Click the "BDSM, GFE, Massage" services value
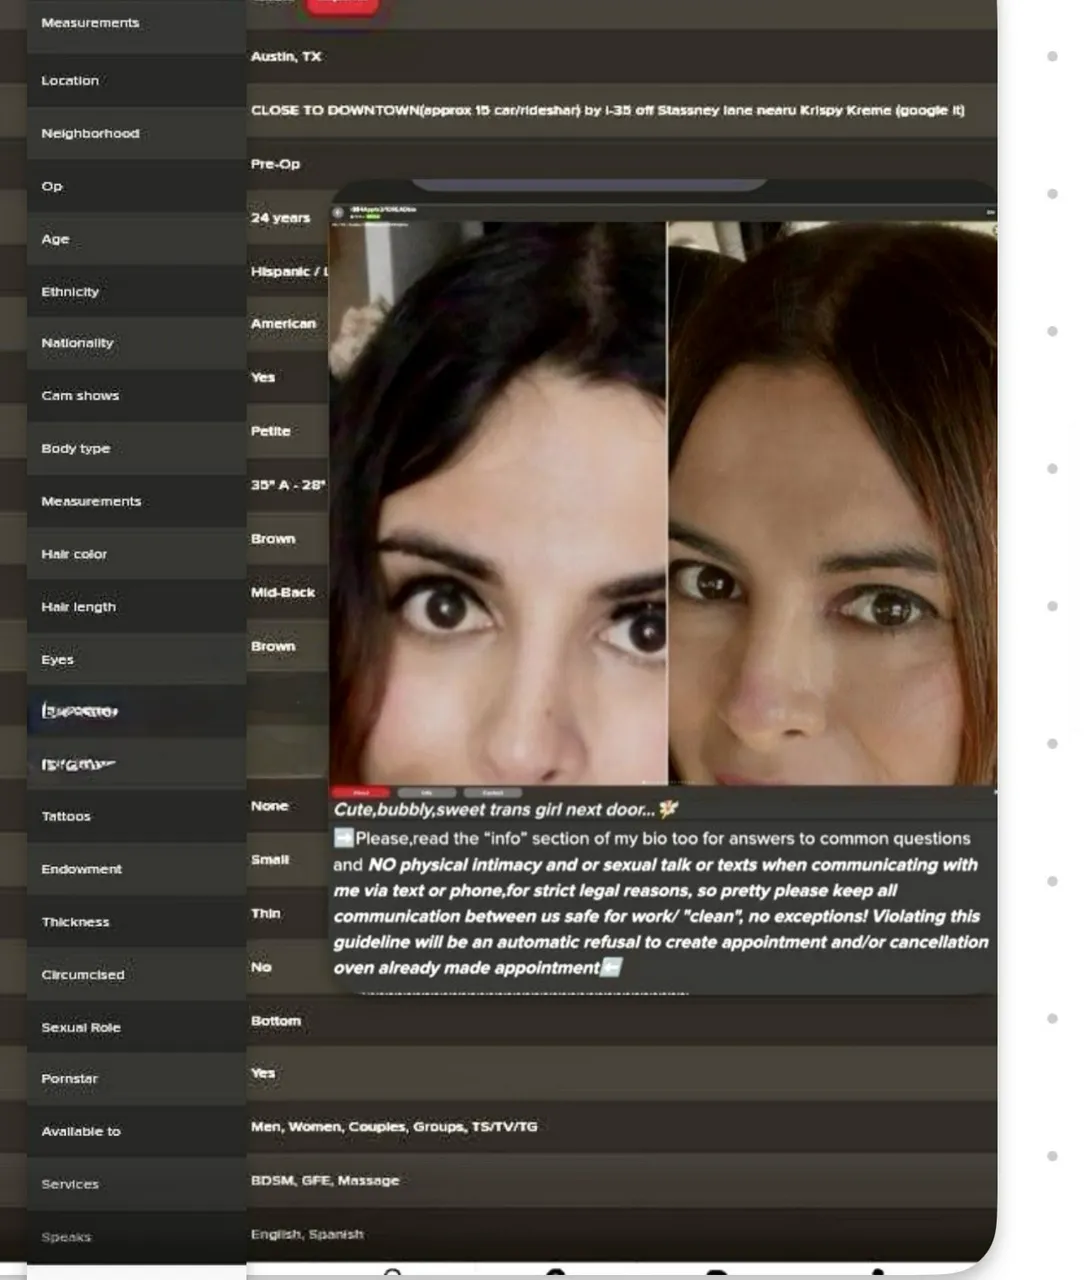 pos(325,1180)
